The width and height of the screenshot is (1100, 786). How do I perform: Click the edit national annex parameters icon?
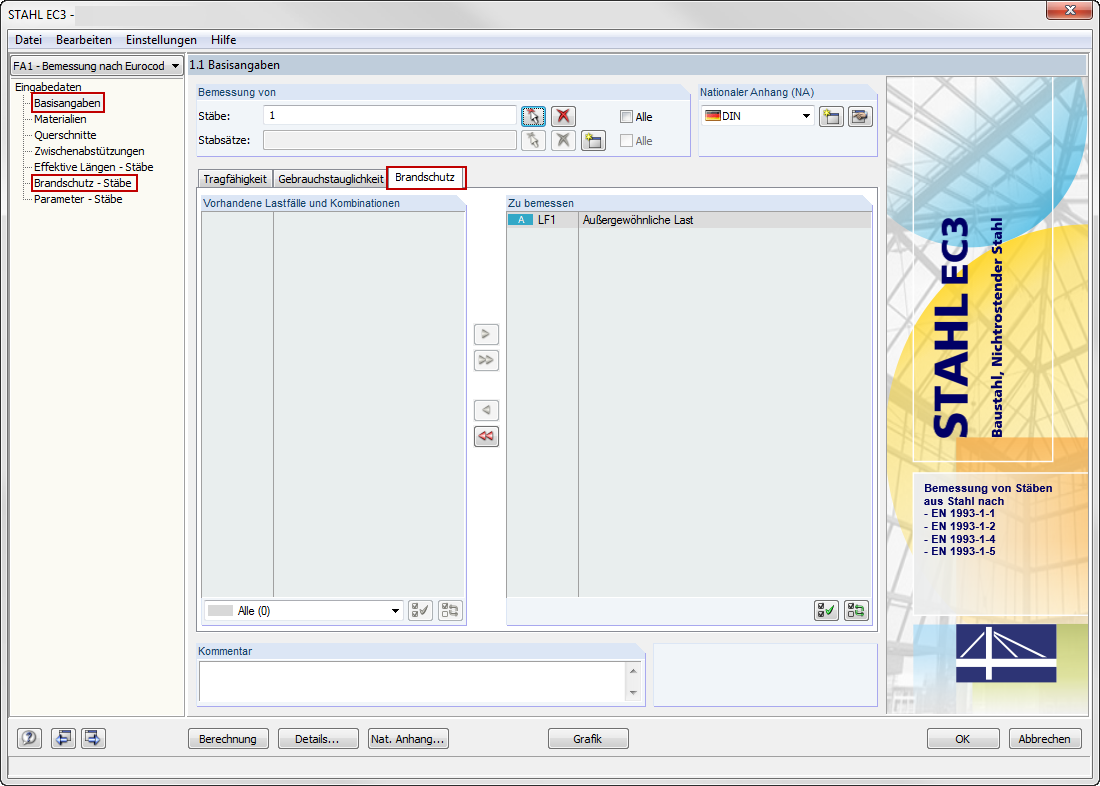859,116
